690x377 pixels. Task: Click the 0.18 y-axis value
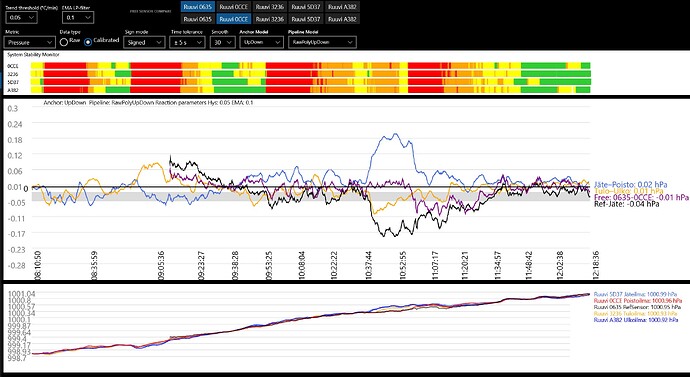16,139
